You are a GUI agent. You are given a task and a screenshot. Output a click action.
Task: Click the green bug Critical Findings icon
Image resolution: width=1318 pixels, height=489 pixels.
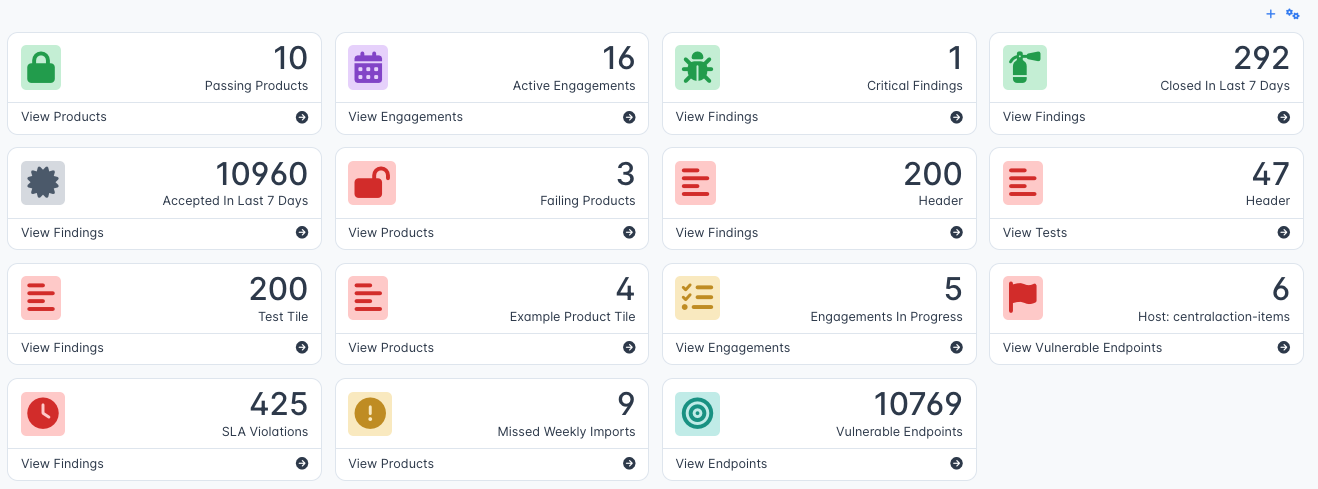696,67
